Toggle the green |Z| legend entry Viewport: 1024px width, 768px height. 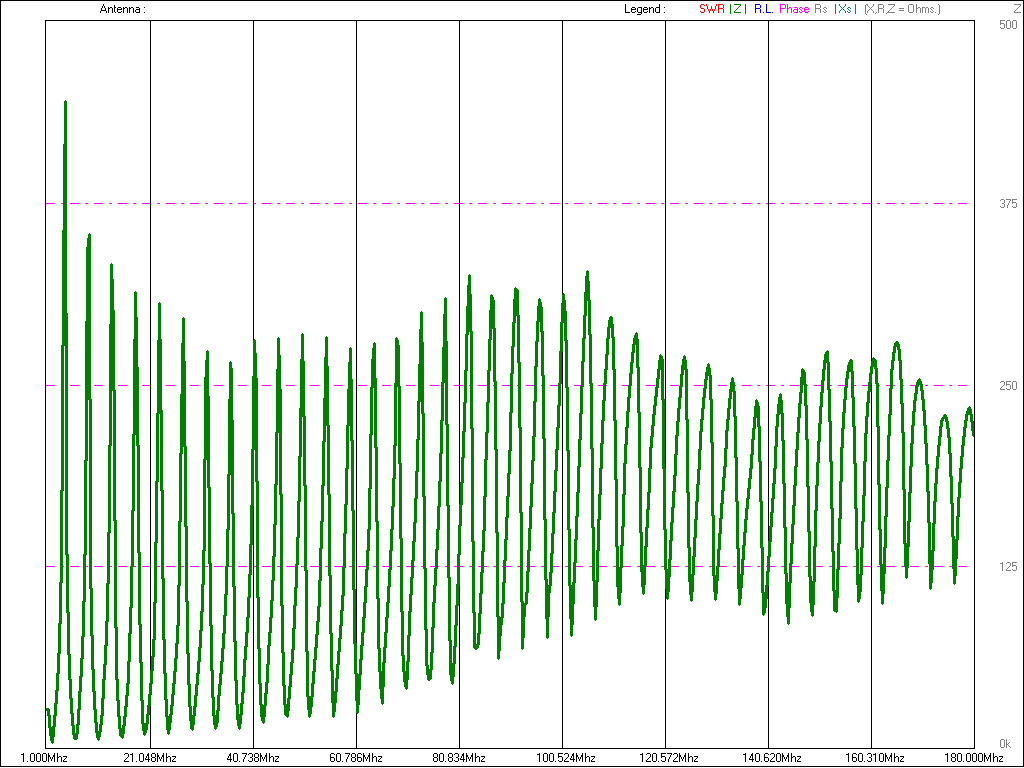point(737,9)
